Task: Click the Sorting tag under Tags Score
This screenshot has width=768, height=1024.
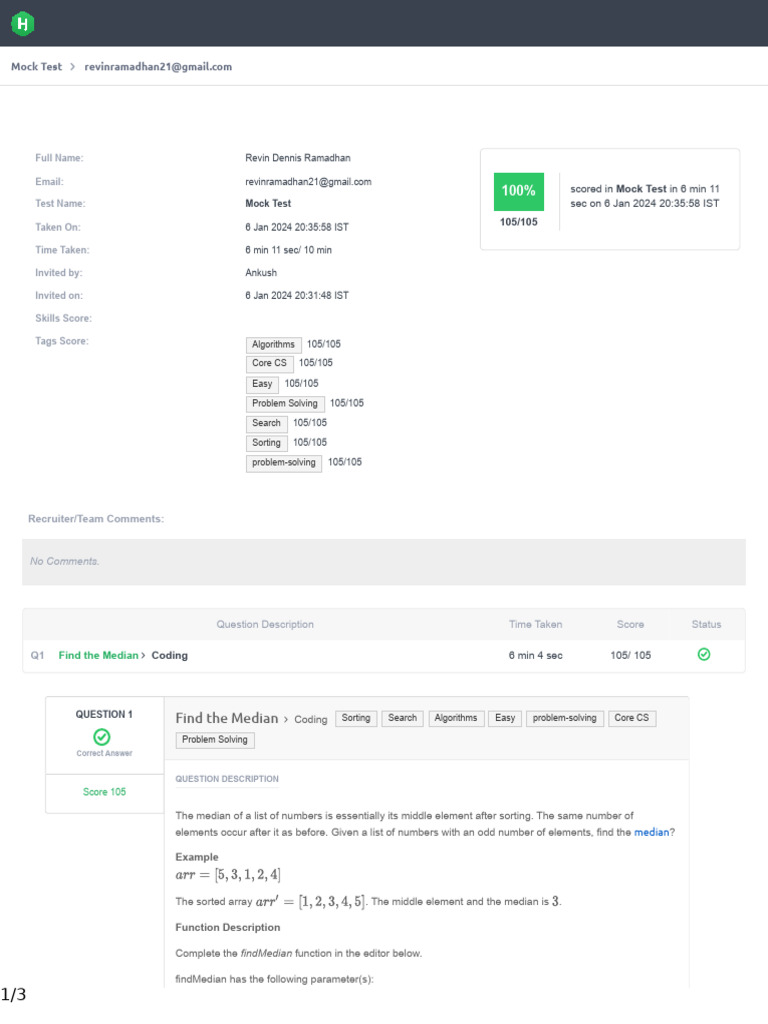Action: [x=266, y=443]
